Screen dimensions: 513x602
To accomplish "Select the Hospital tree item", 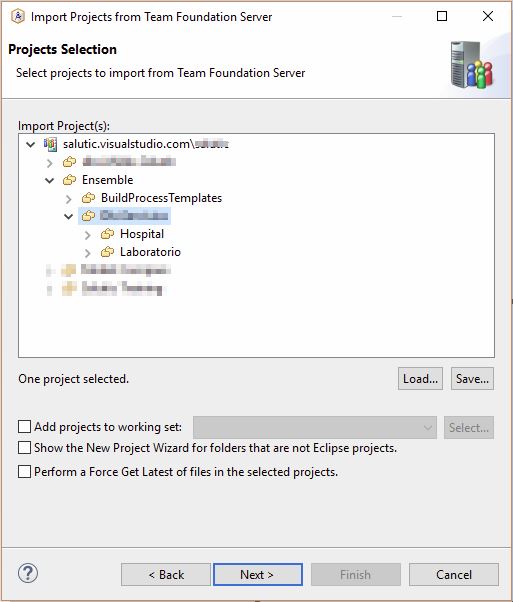I will tap(142, 234).
